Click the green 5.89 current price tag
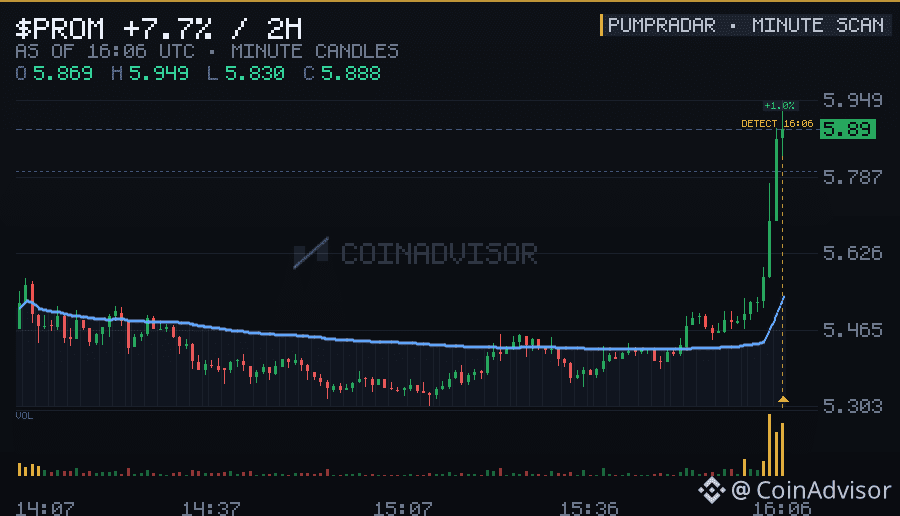 tap(848, 129)
